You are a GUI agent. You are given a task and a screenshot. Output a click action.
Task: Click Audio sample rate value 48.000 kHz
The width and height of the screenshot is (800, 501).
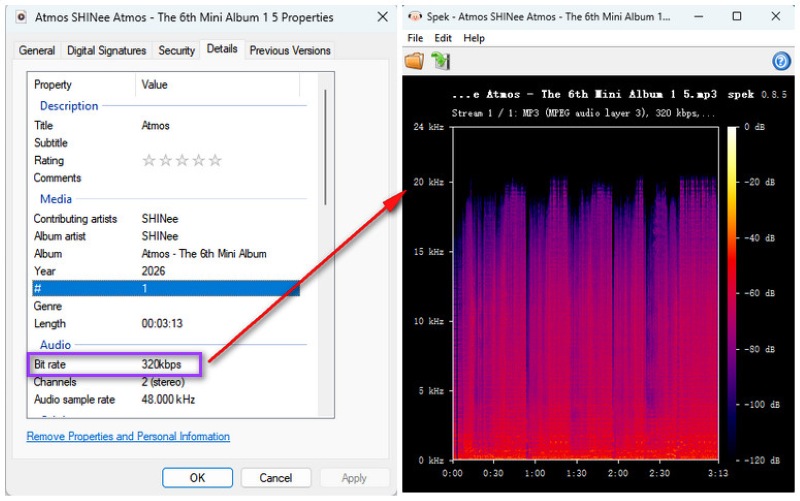coord(168,399)
